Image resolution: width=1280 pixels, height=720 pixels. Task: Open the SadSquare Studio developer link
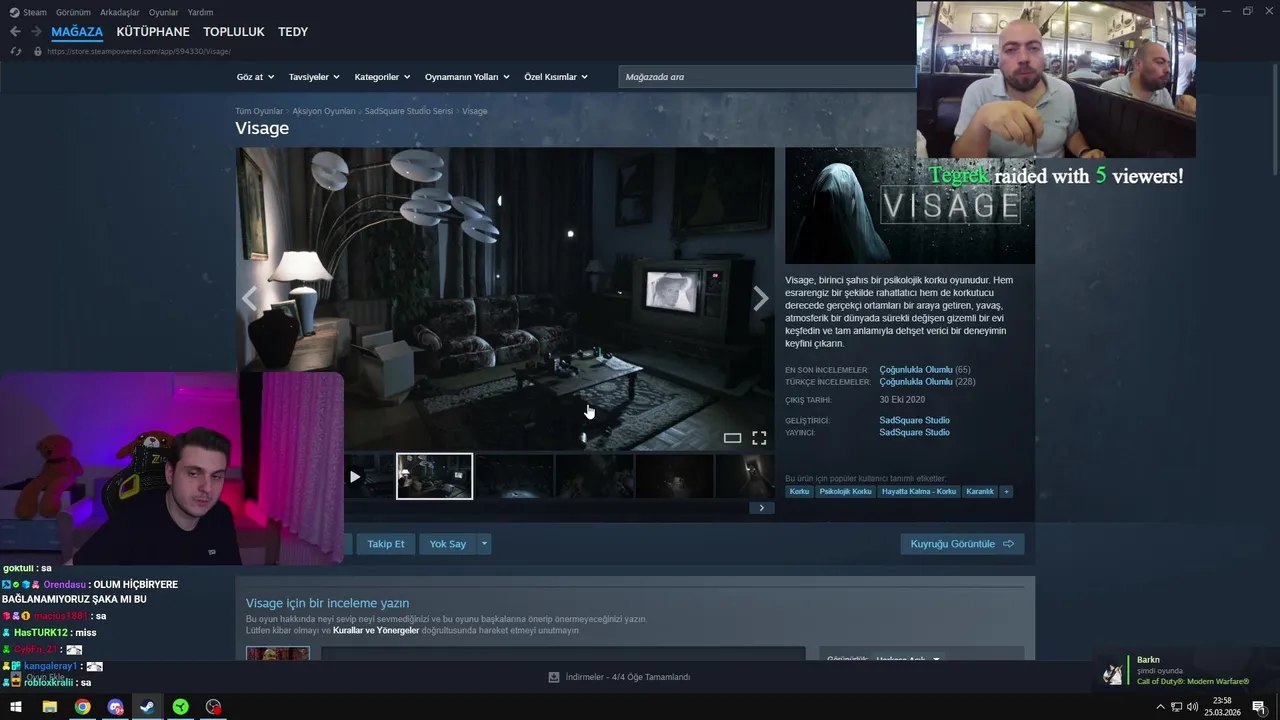(914, 420)
